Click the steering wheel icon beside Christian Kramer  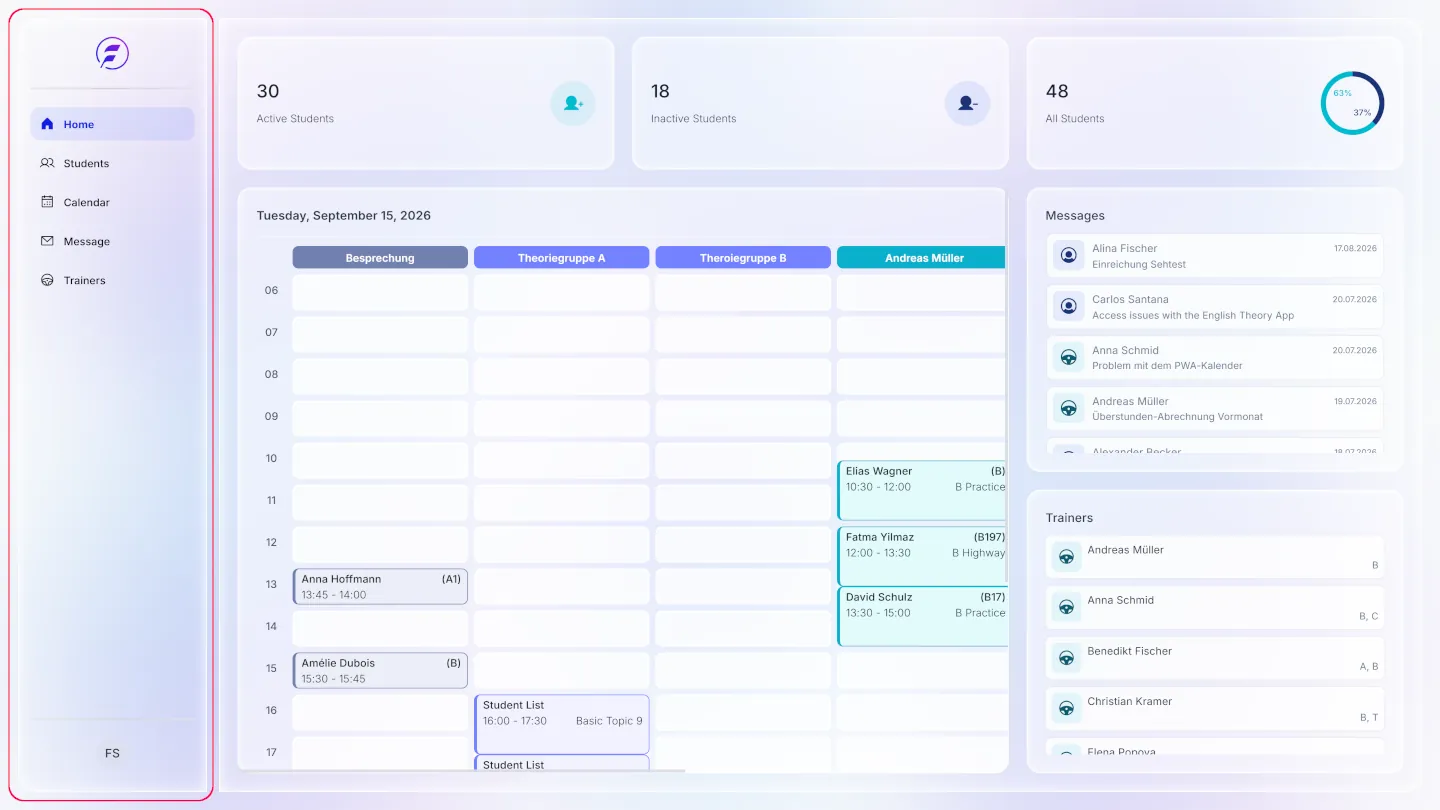(1067, 708)
